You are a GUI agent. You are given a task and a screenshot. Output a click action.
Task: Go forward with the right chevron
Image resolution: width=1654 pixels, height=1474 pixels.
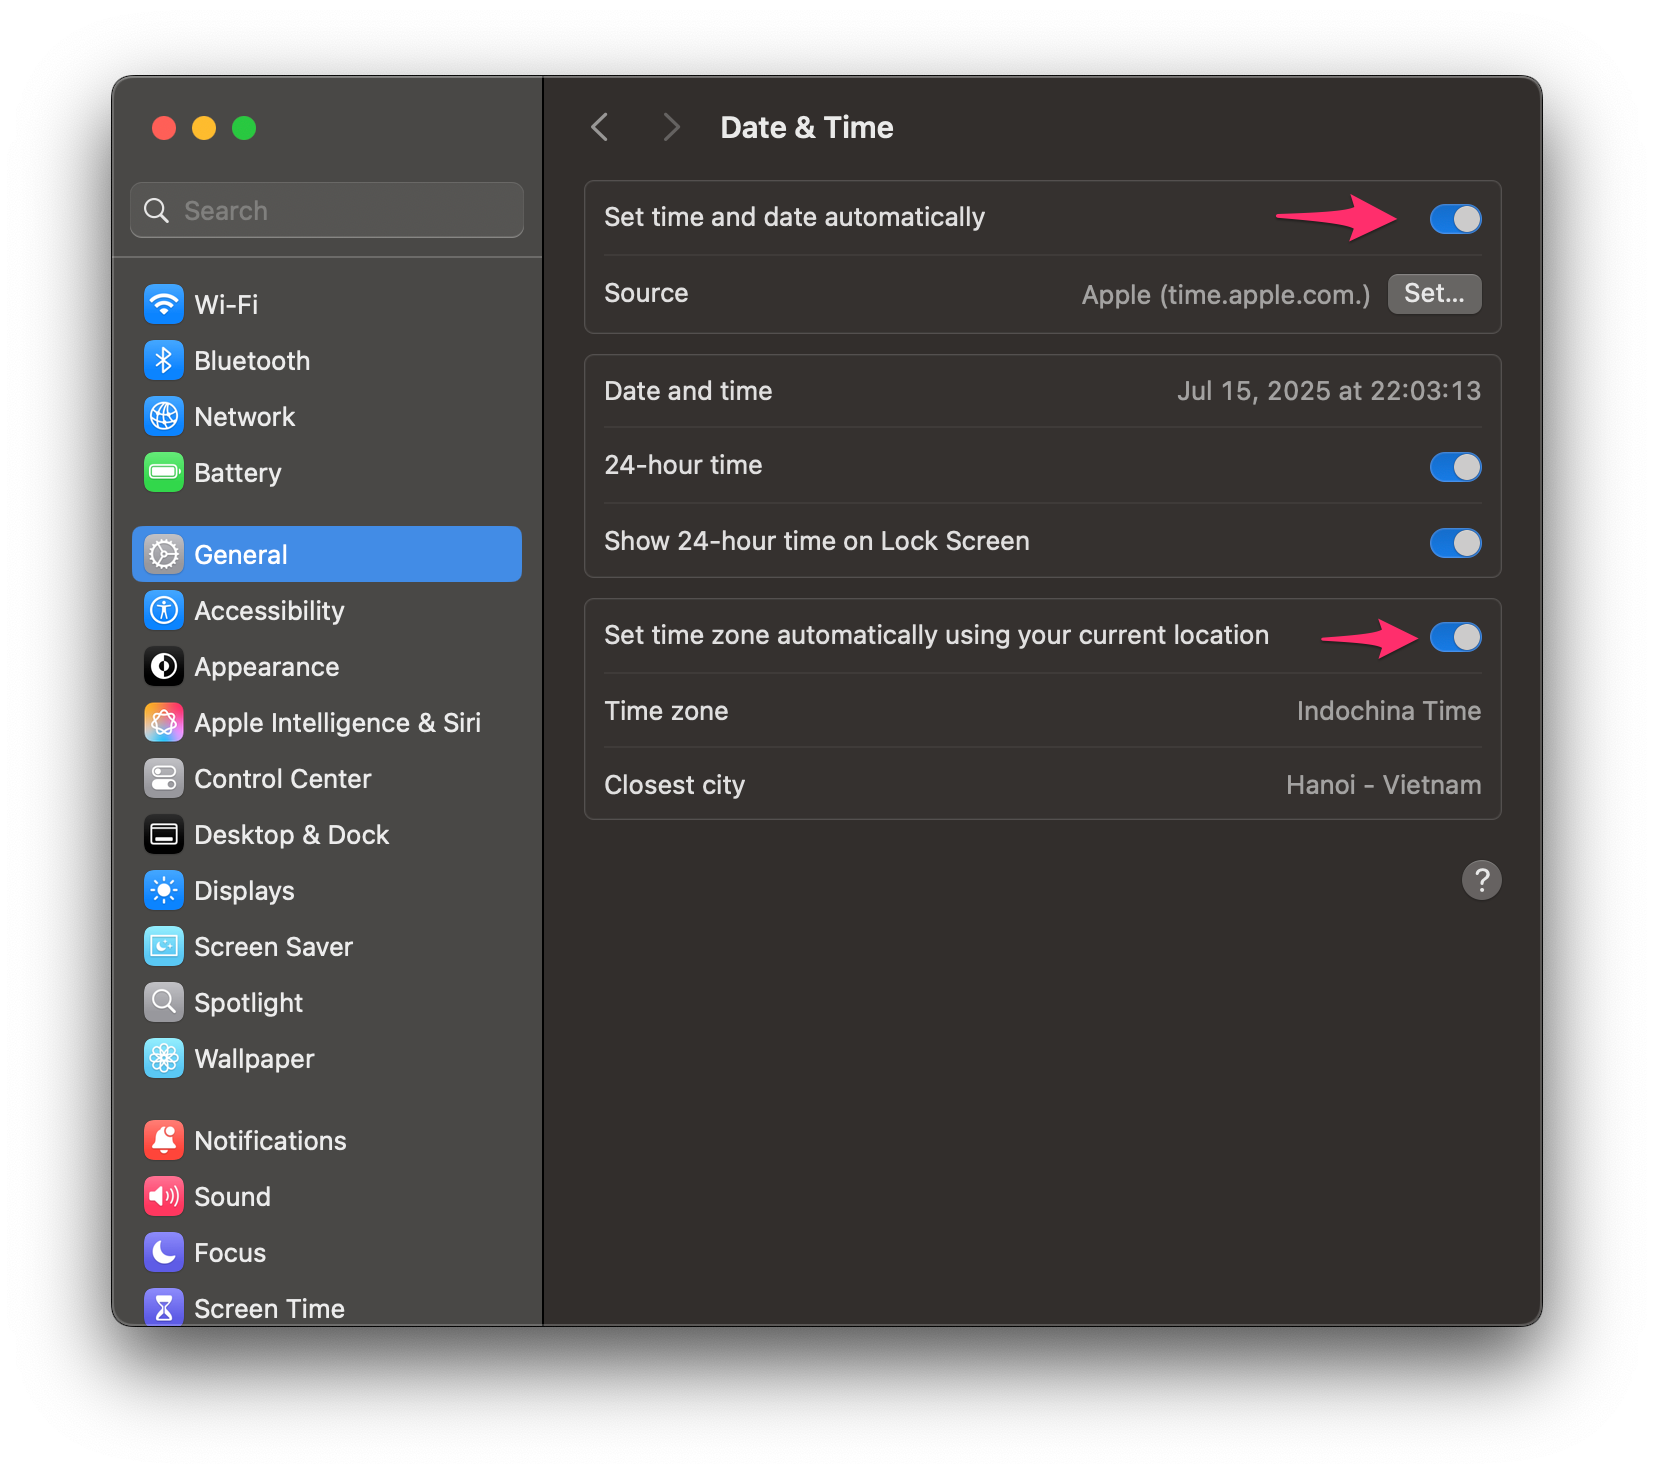coord(671,127)
